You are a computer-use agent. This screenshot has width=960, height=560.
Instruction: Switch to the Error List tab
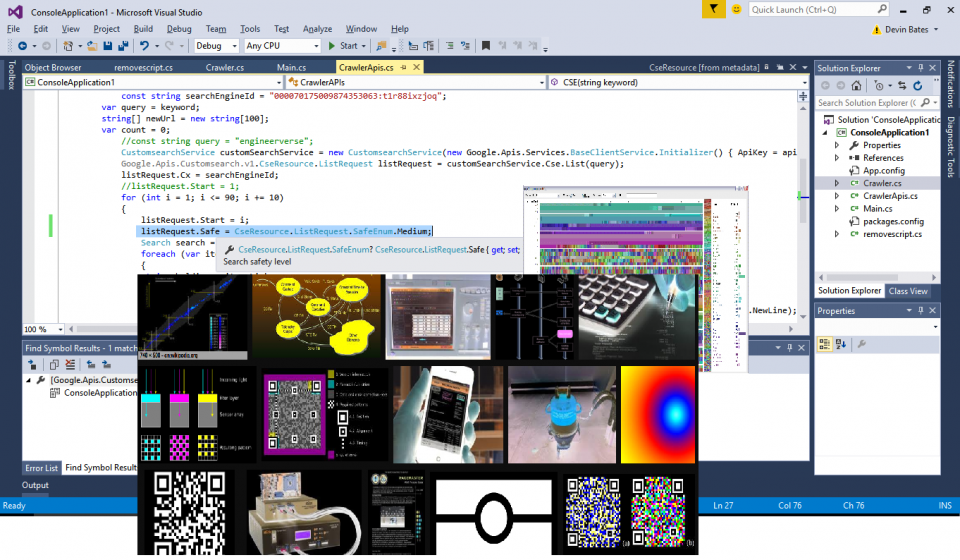[42, 468]
